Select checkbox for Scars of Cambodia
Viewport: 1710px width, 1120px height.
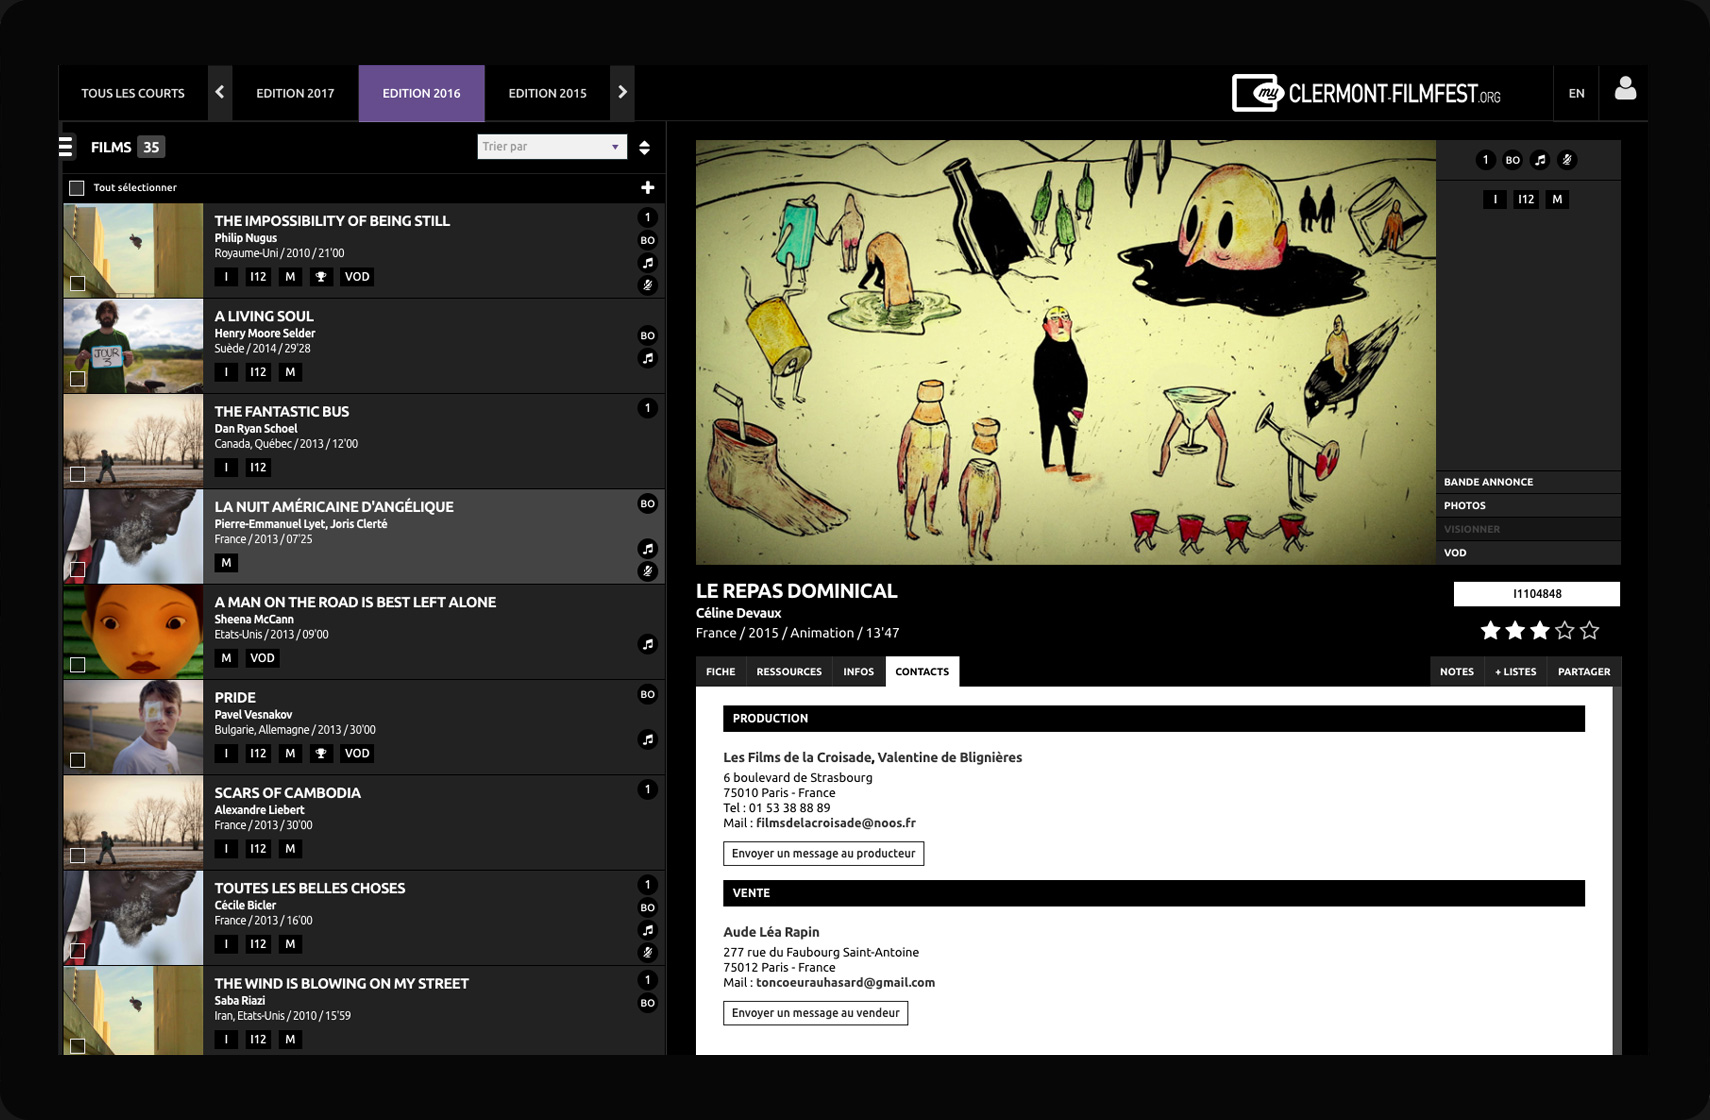coord(78,856)
